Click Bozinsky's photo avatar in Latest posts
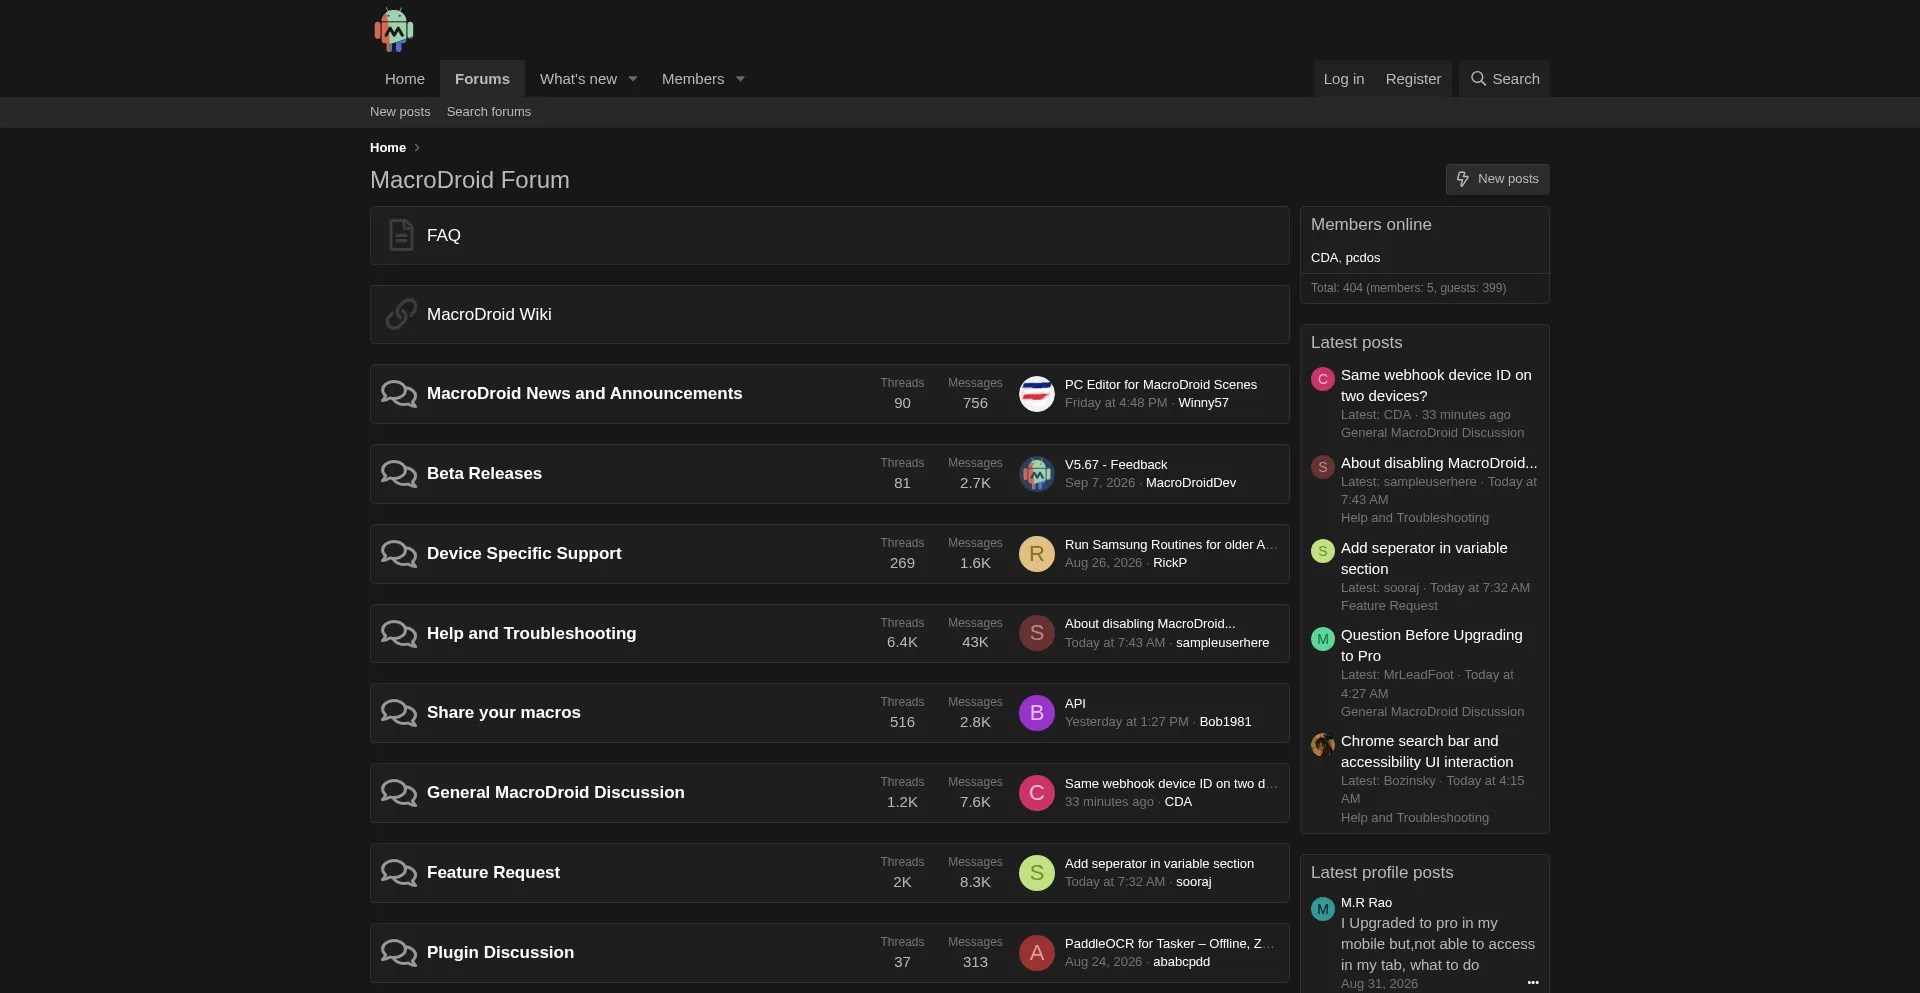The height and width of the screenshot is (993, 1920). (x=1323, y=745)
